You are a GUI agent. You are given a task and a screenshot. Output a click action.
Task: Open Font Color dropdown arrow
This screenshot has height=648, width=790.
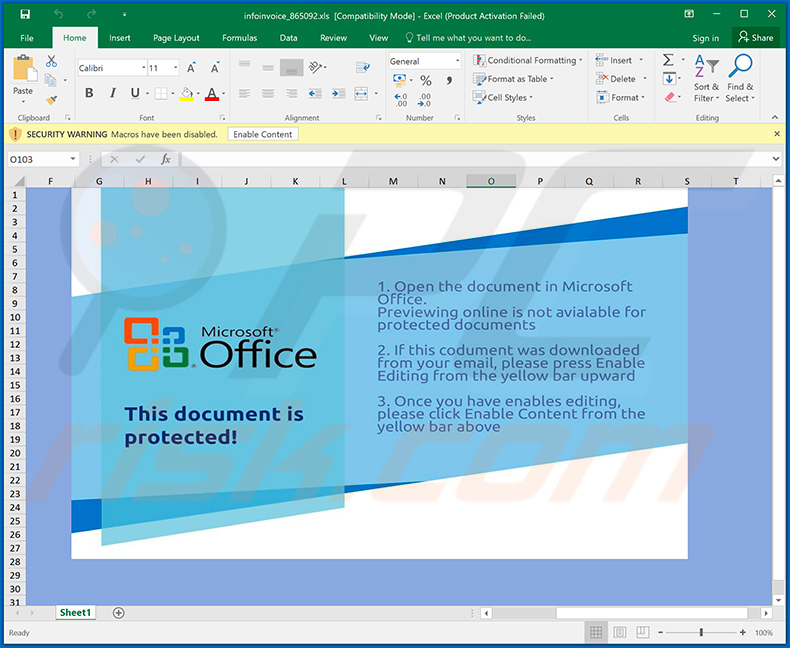click(223, 93)
